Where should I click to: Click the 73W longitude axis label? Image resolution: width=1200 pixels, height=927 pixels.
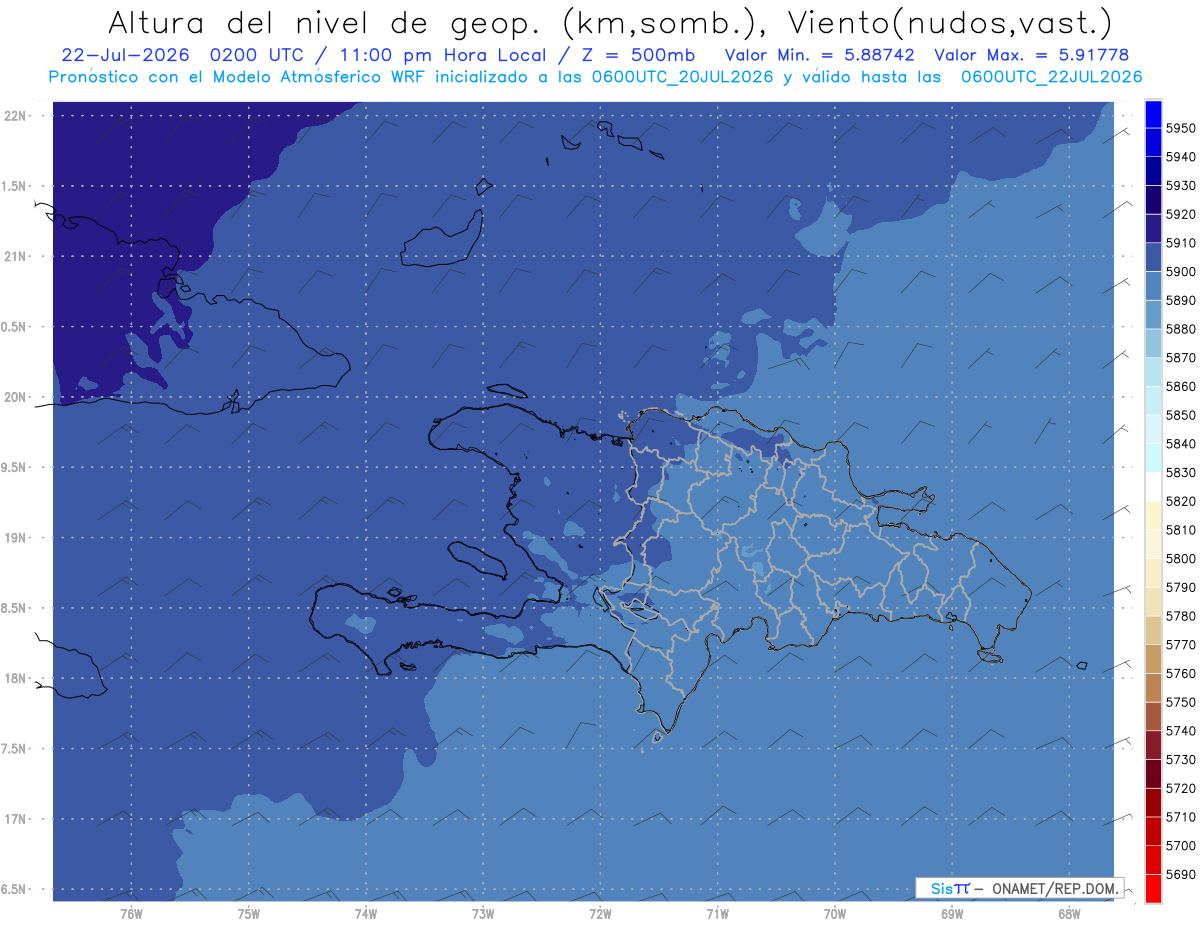pyautogui.click(x=483, y=914)
